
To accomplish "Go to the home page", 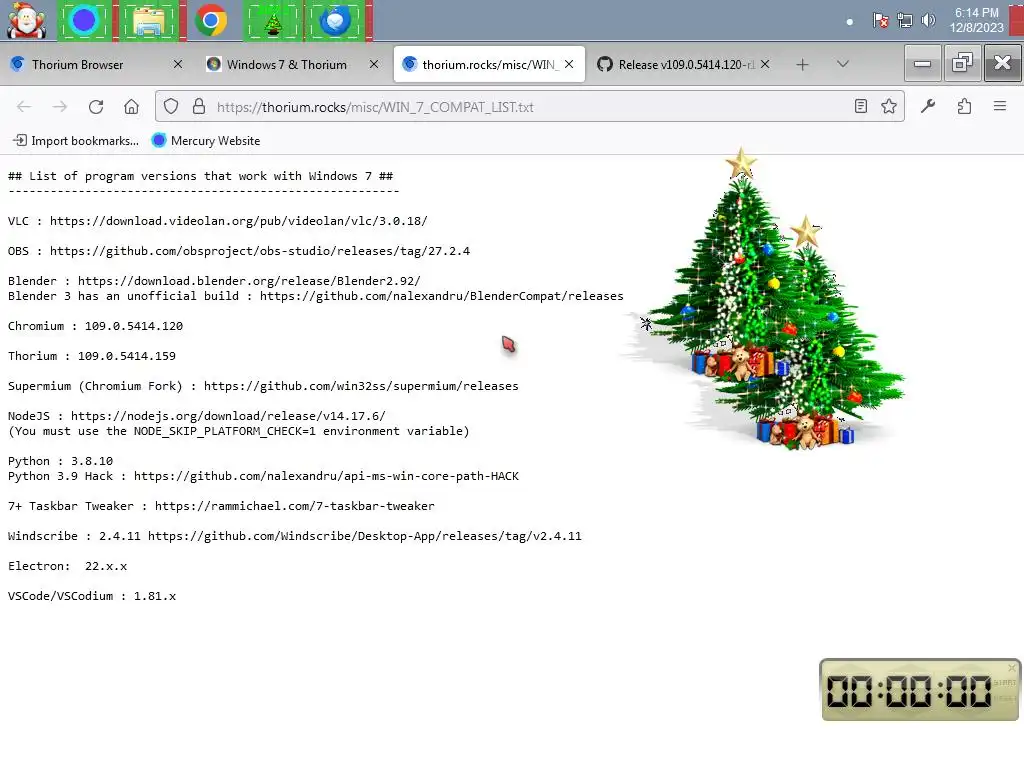I will 131,106.
